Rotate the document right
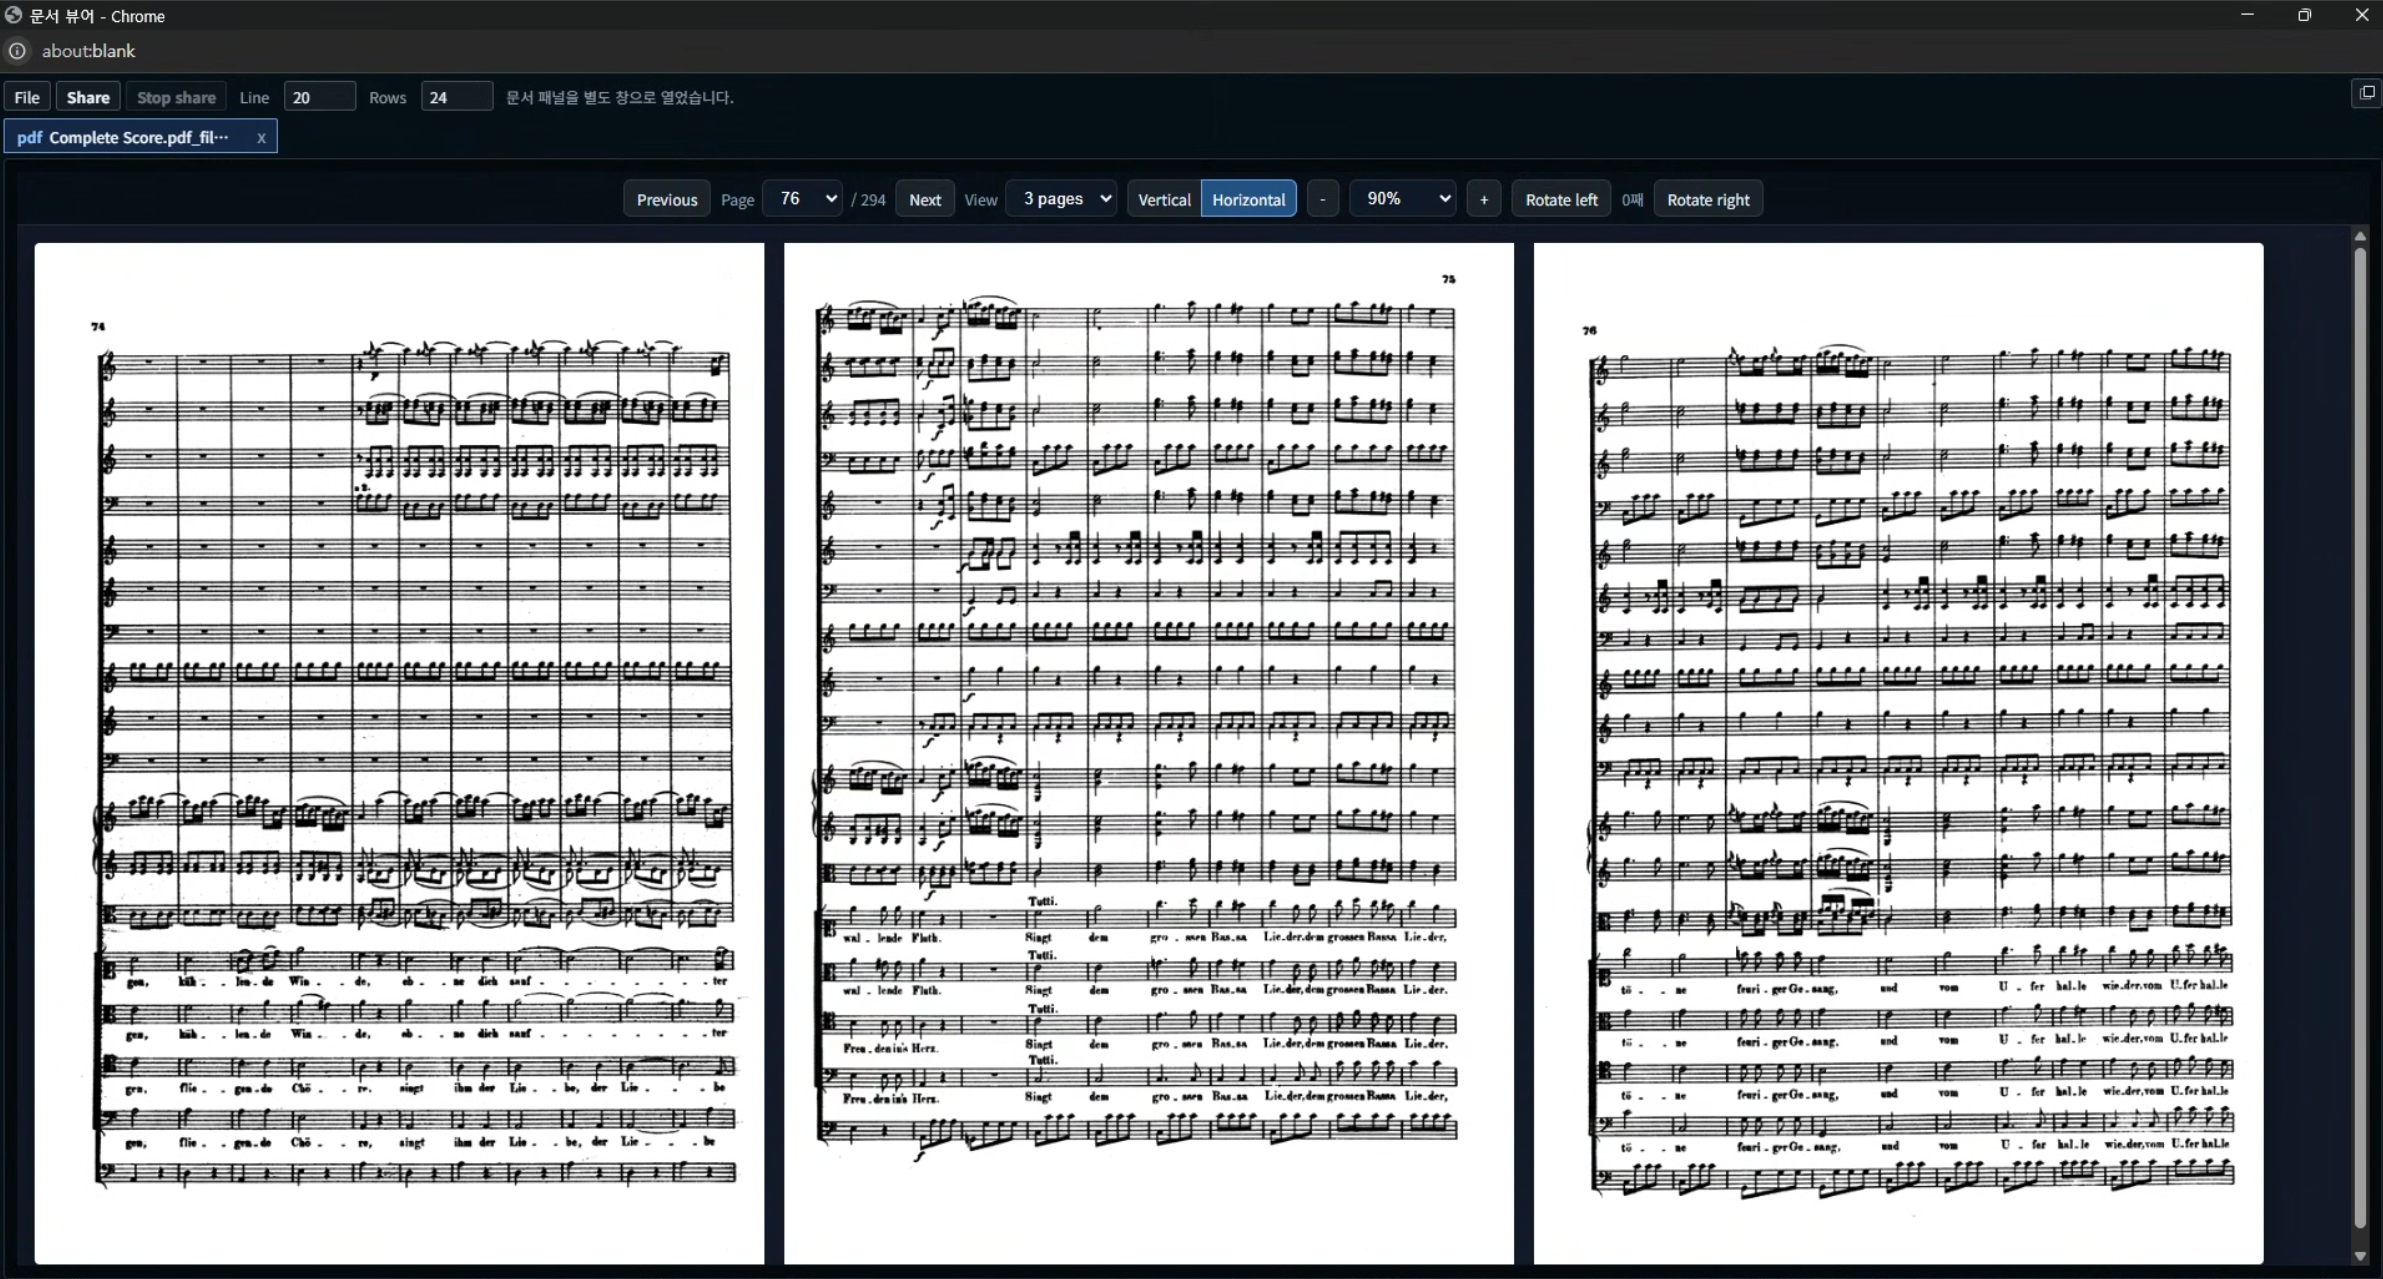 (1708, 199)
